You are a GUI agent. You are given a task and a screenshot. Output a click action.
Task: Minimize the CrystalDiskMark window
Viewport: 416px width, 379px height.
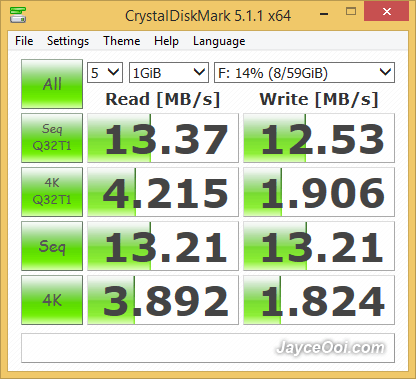[324, 13]
